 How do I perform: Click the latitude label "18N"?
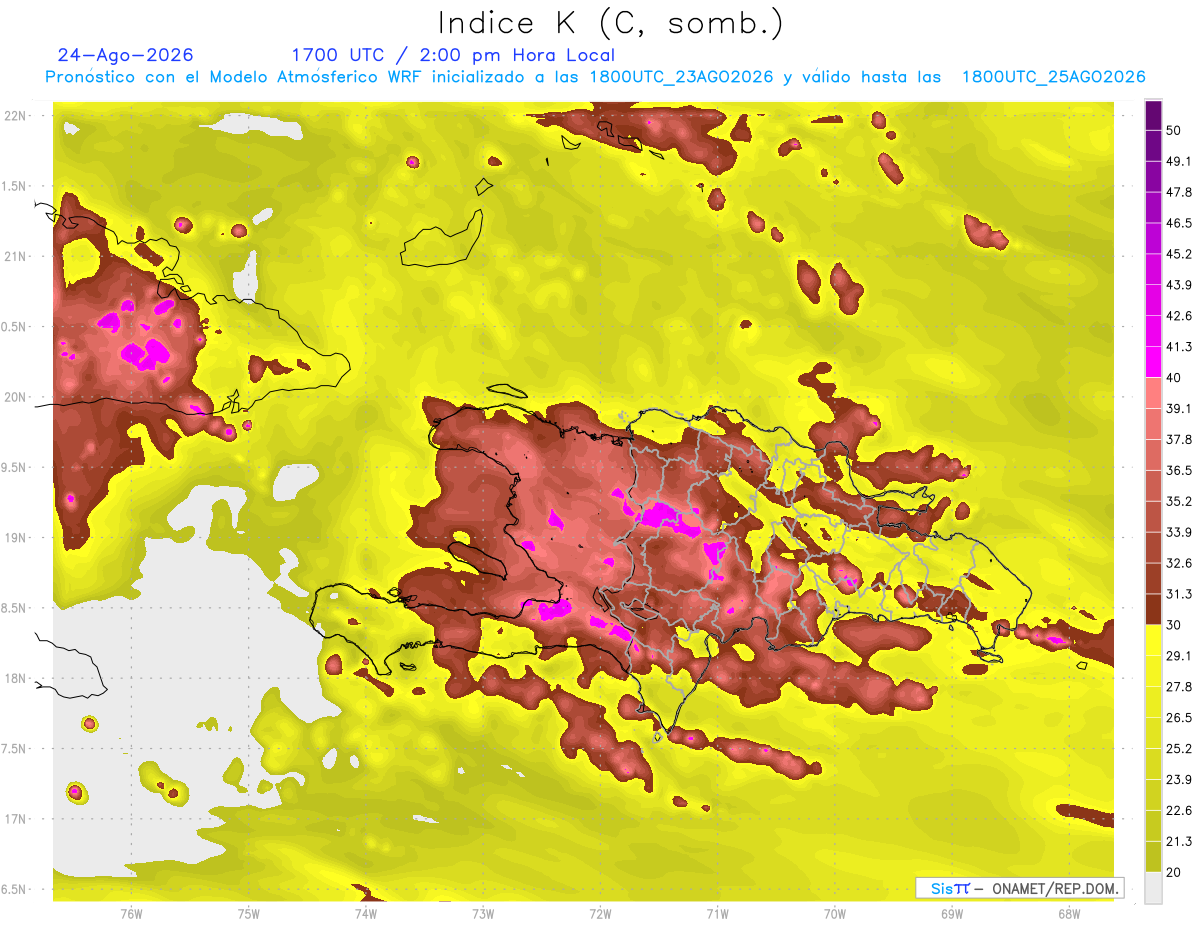pos(15,678)
